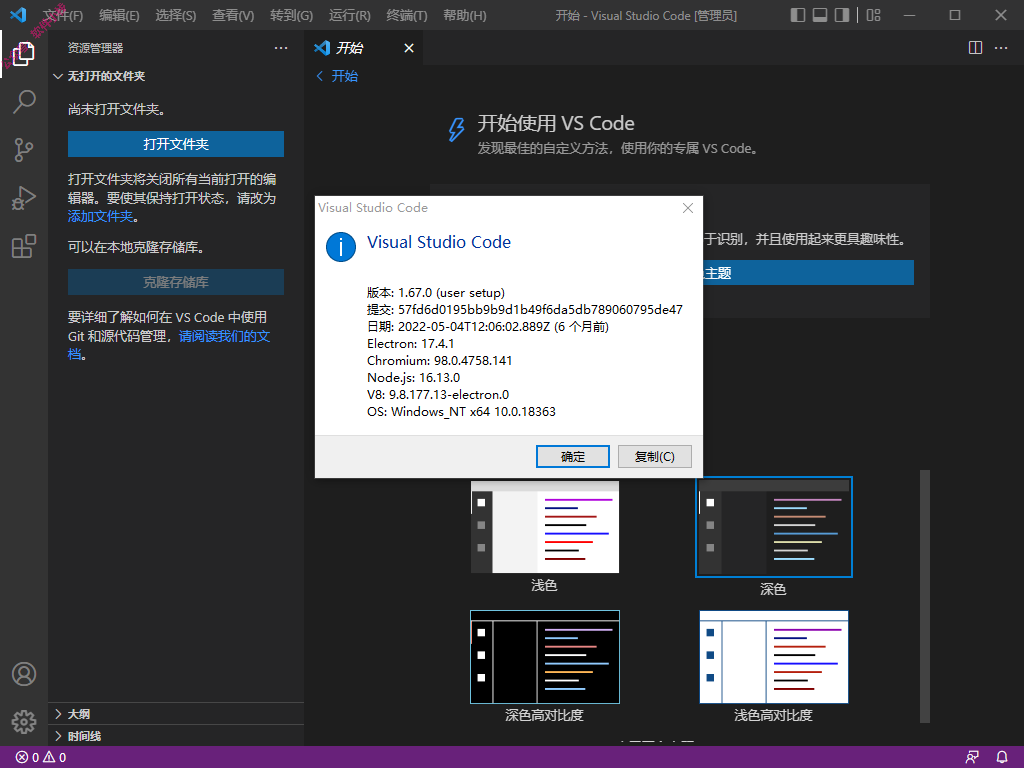1024x768 pixels.
Task: Open the Source Control view
Action: (x=24, y=150)
